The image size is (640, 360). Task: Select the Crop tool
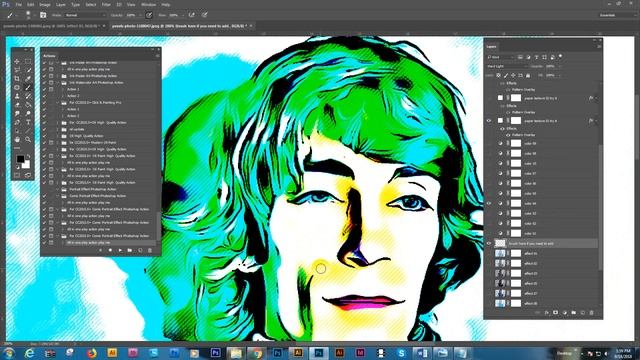click(x=17, y=78)
